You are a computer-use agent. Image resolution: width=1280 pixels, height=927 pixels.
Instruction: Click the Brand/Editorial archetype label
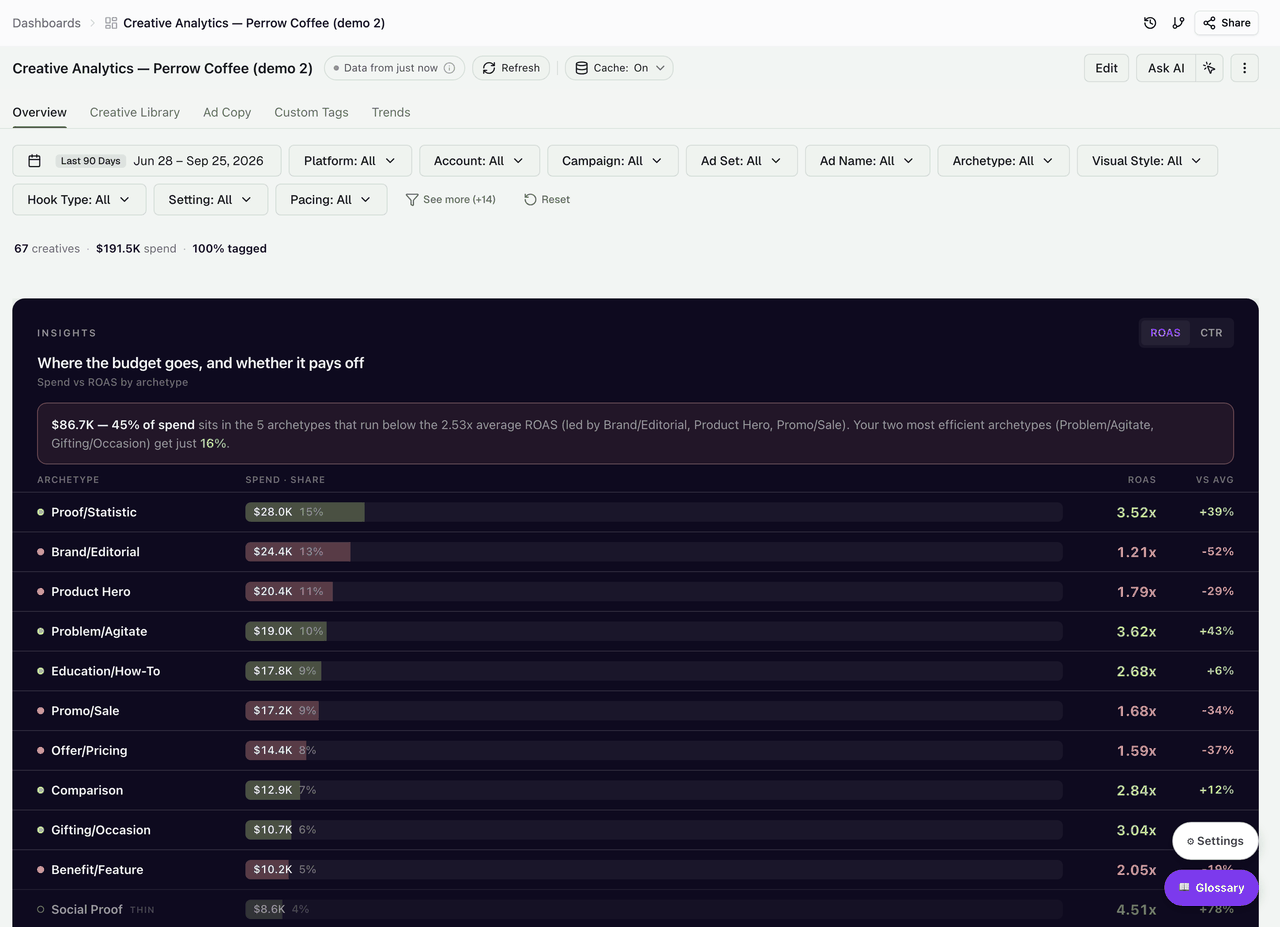click(95, 552)
